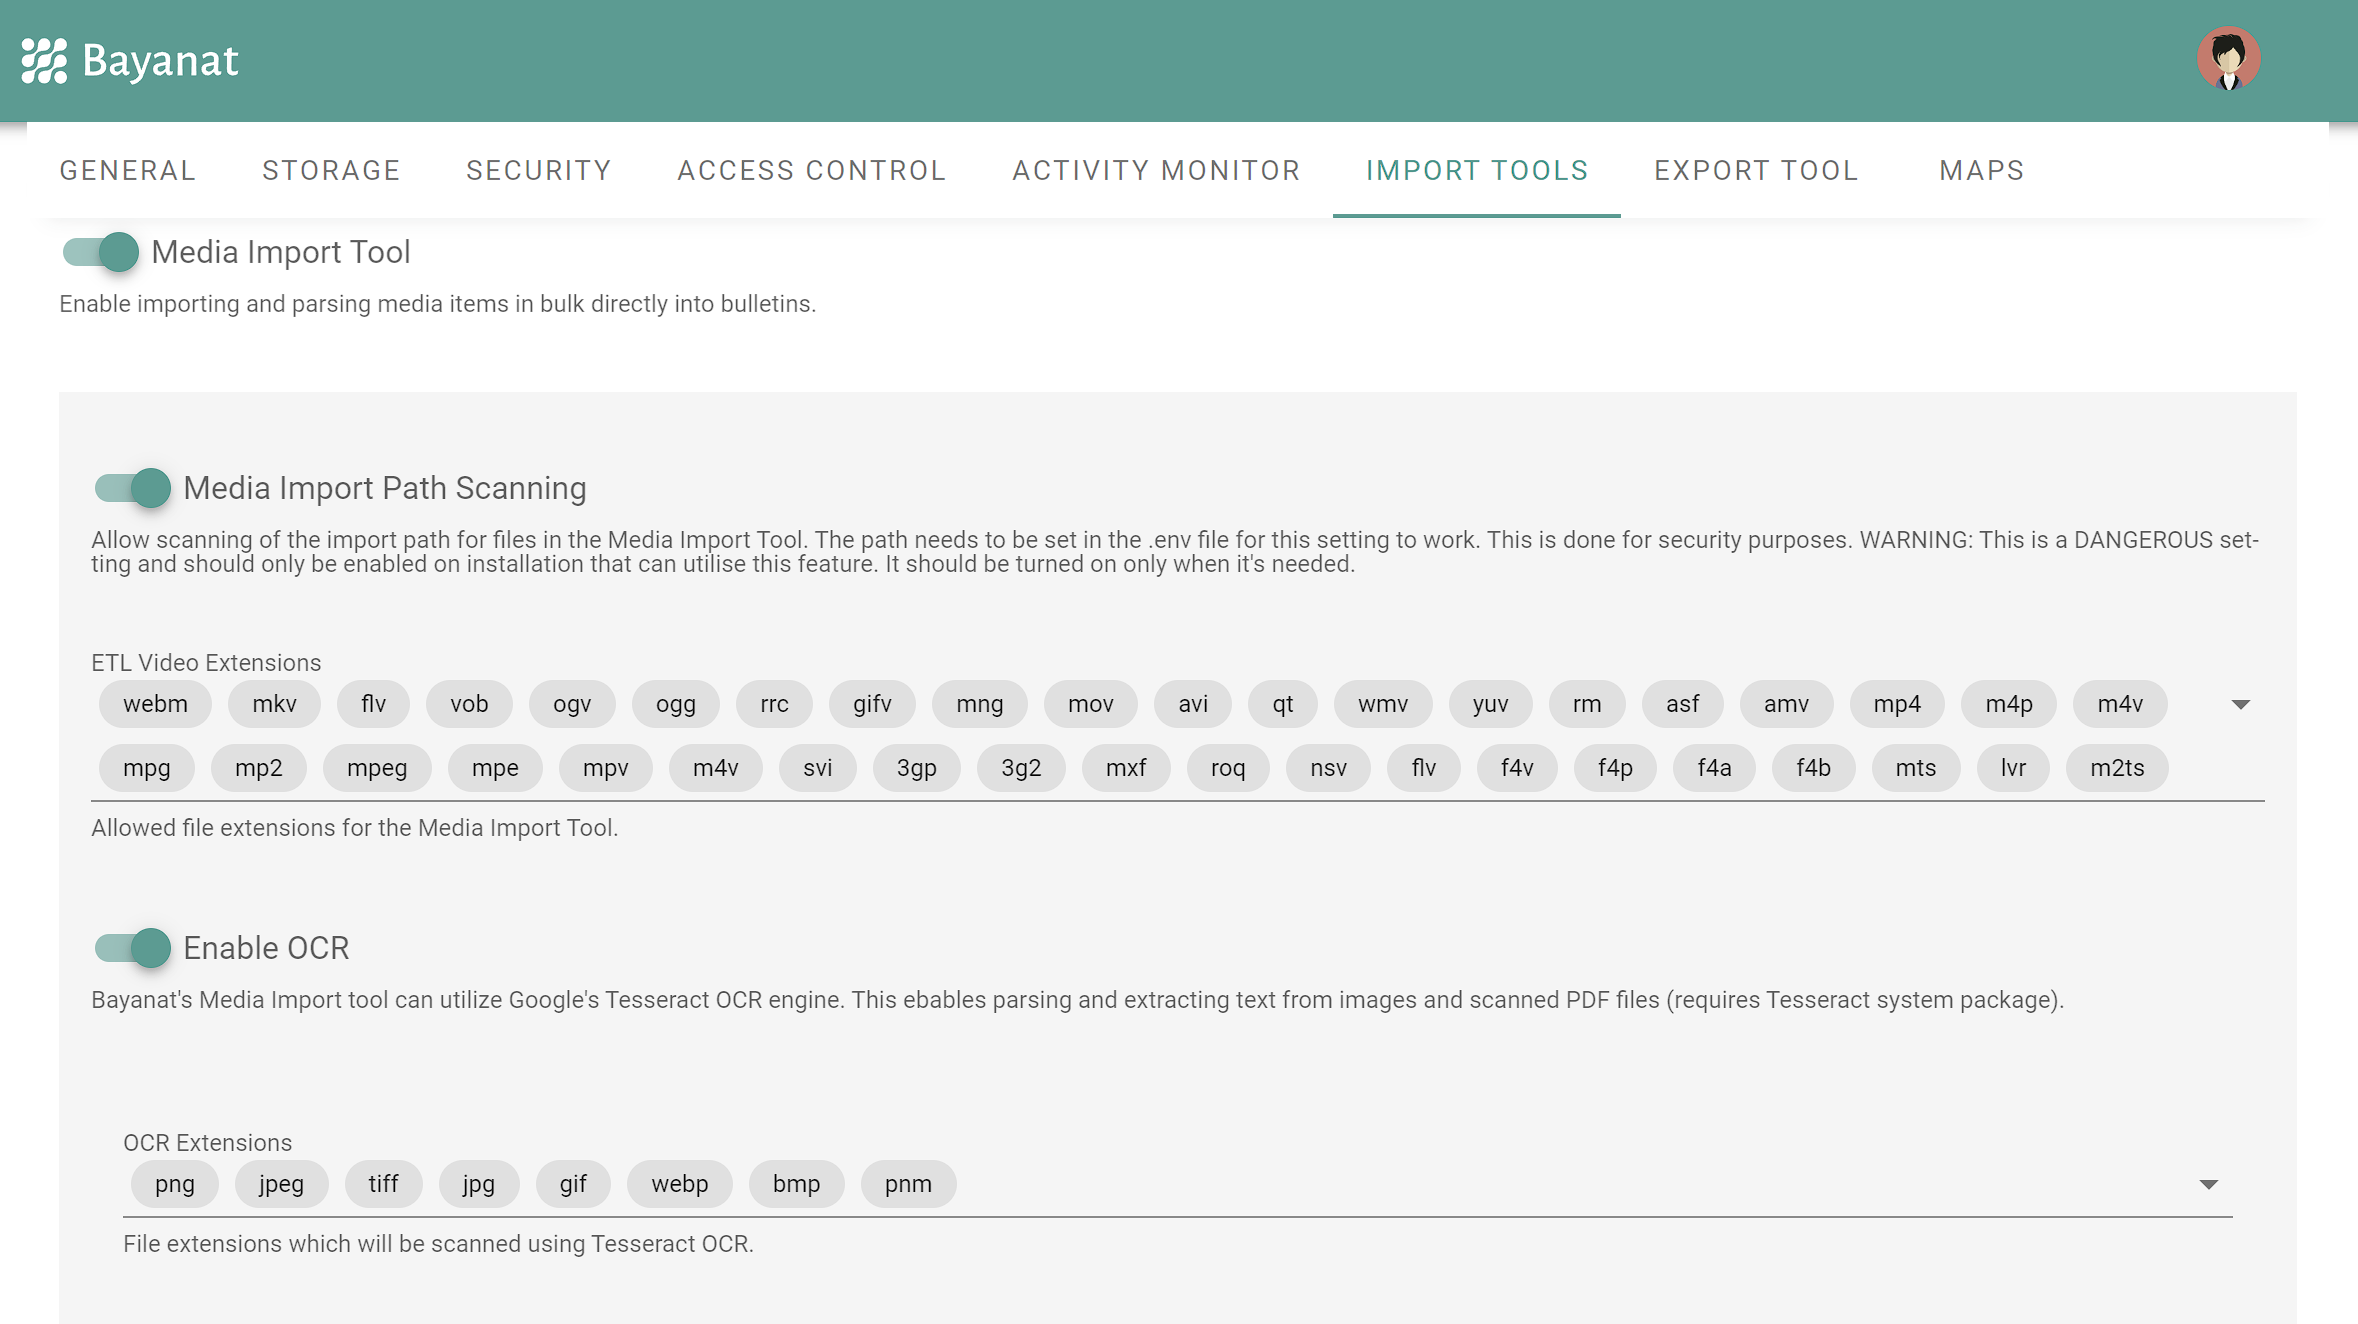
Task: Open the Activity Monitor tab
Action: [x=1156, y=171]
